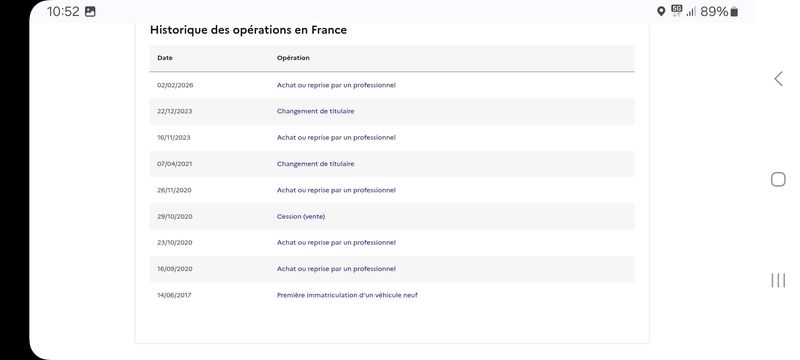The image size is (800, 360).
Task: Select Changement de titulaire dated 07/04/2021
Action: click(392, 164)
